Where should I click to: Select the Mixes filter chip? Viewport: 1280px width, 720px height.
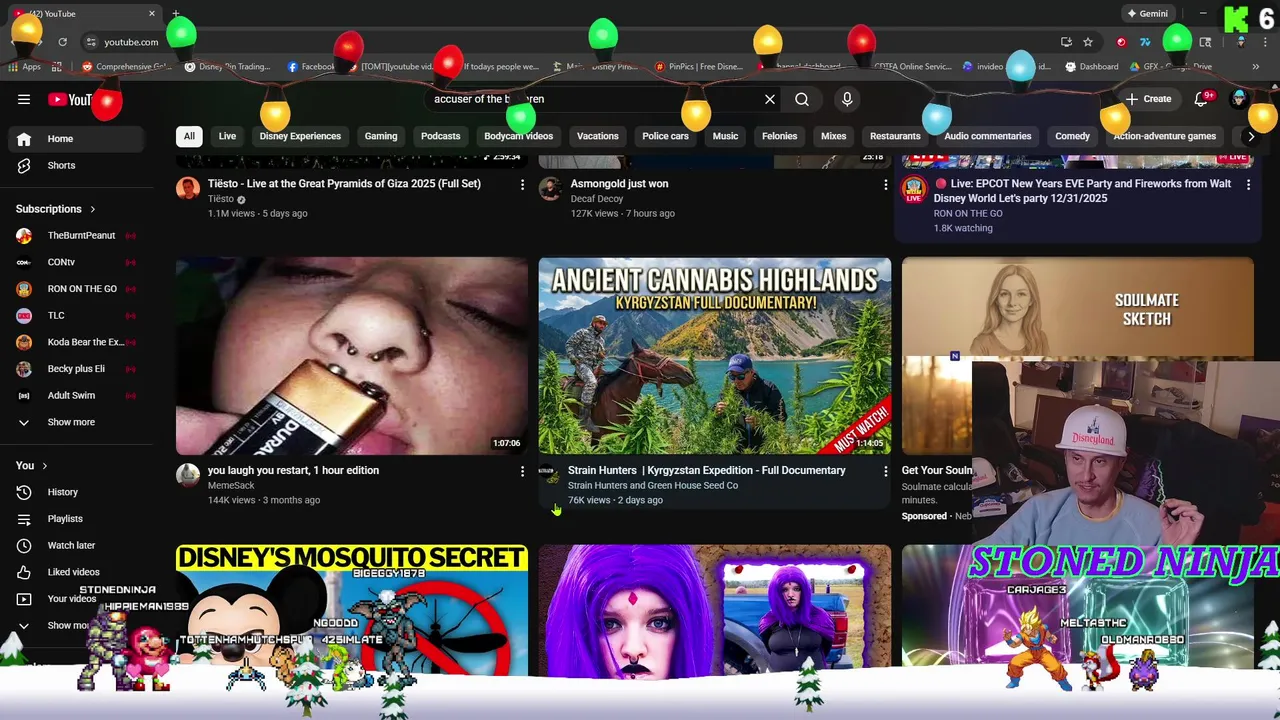pyautogui.click(x=833, y=136)
